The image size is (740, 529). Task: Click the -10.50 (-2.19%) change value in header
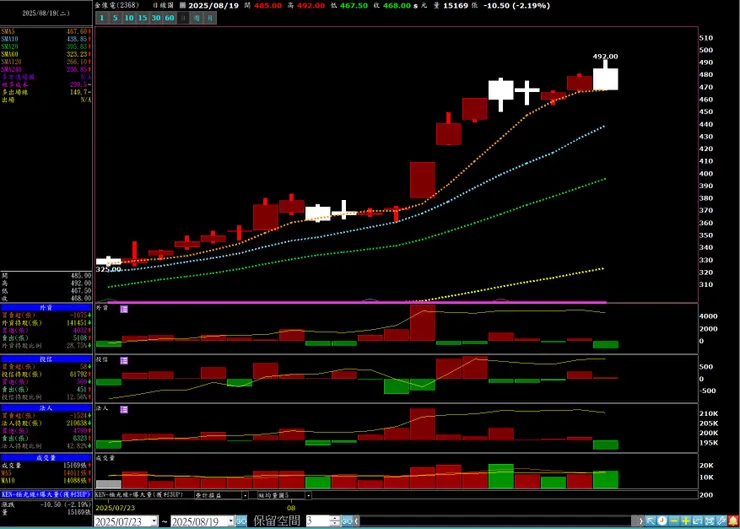[x=516, y=6]
